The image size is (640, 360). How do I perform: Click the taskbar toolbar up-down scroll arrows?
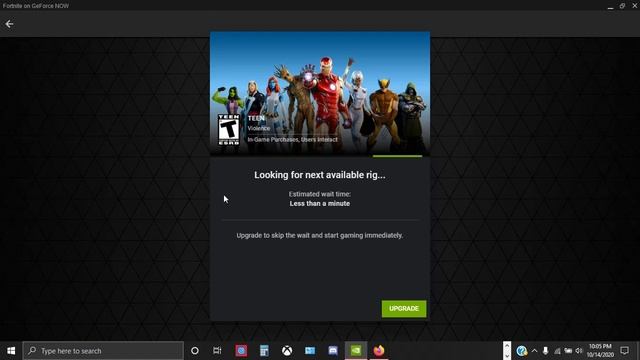coord(507,351)
